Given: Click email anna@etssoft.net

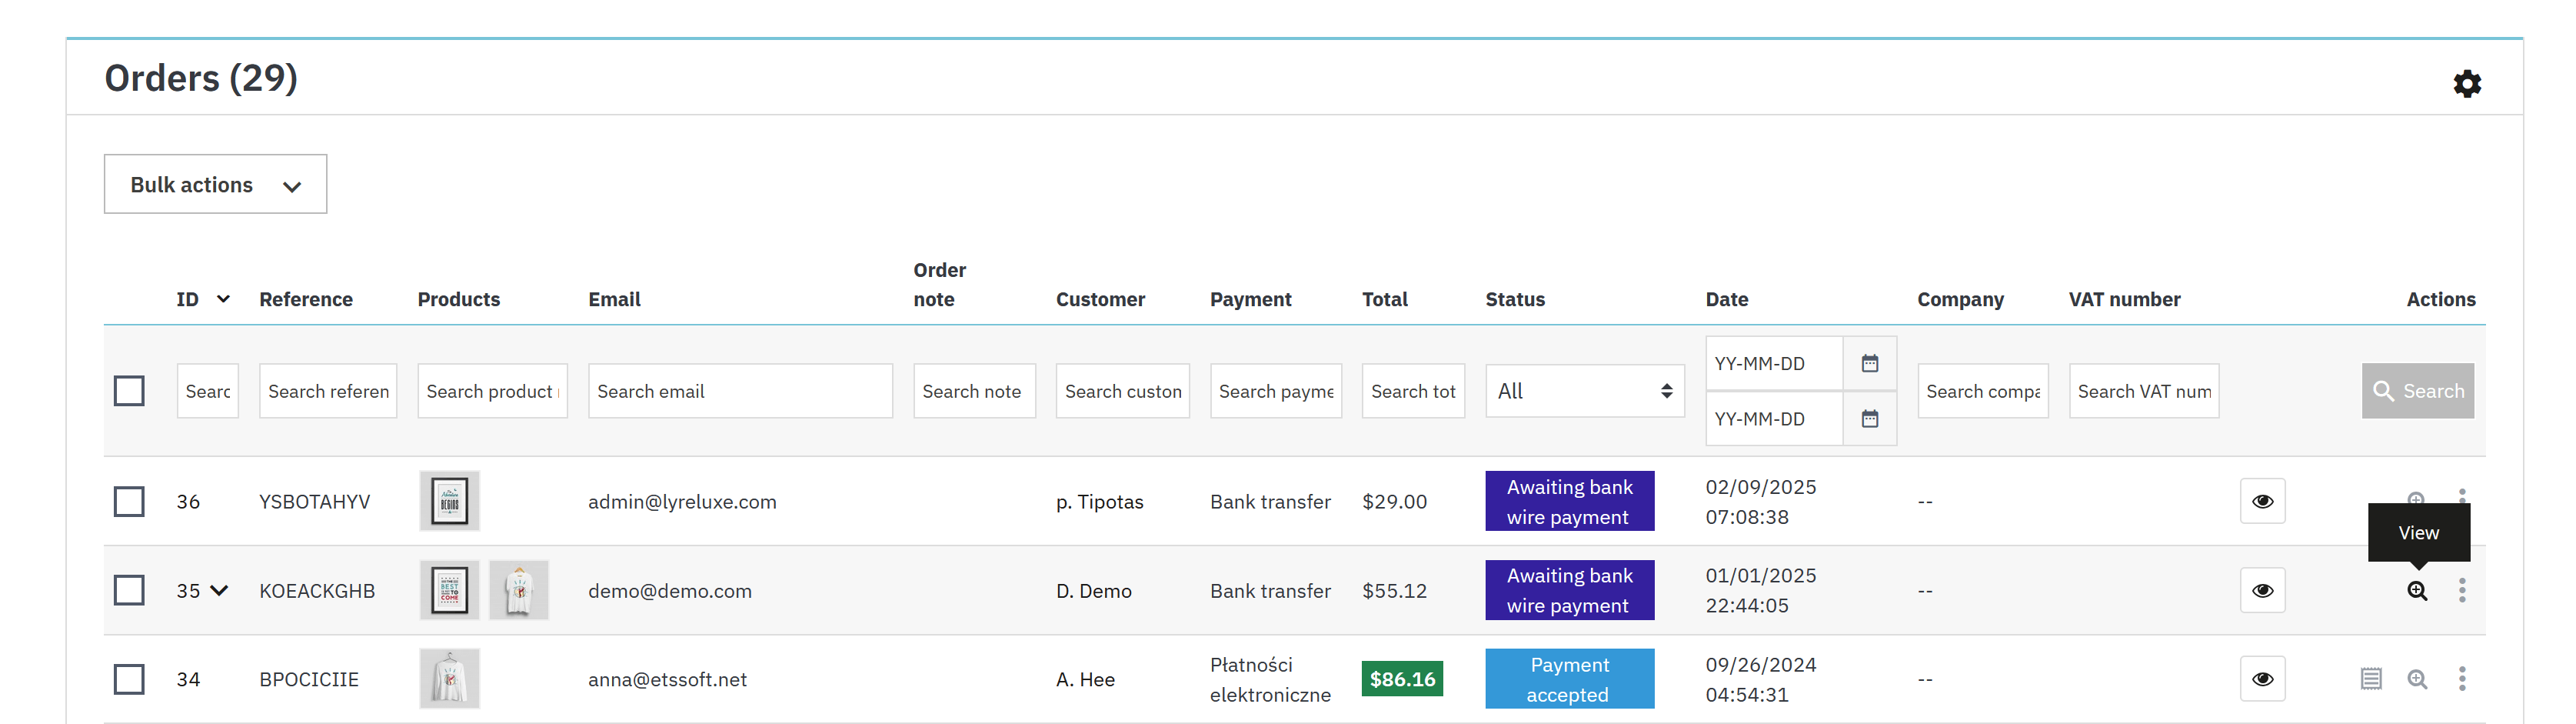Looking at the screenshot, I should coord(667,680).
